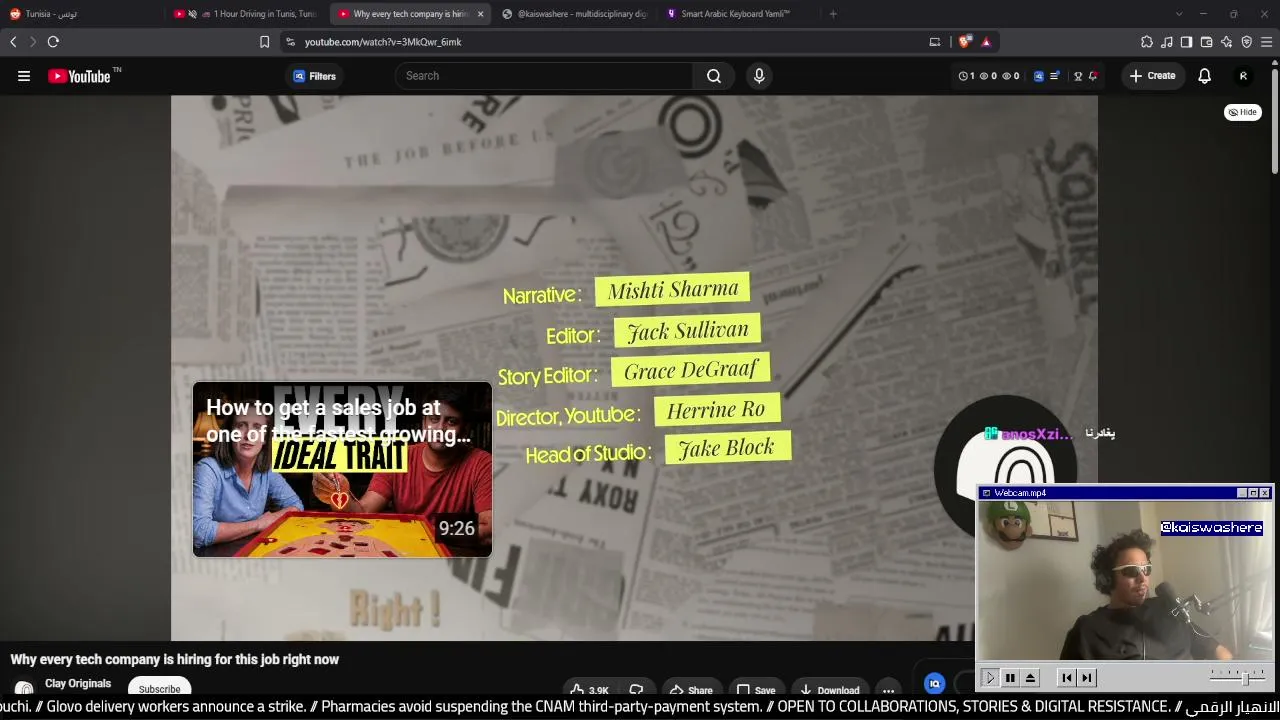Play the Webcam.mp4 player

990,677
